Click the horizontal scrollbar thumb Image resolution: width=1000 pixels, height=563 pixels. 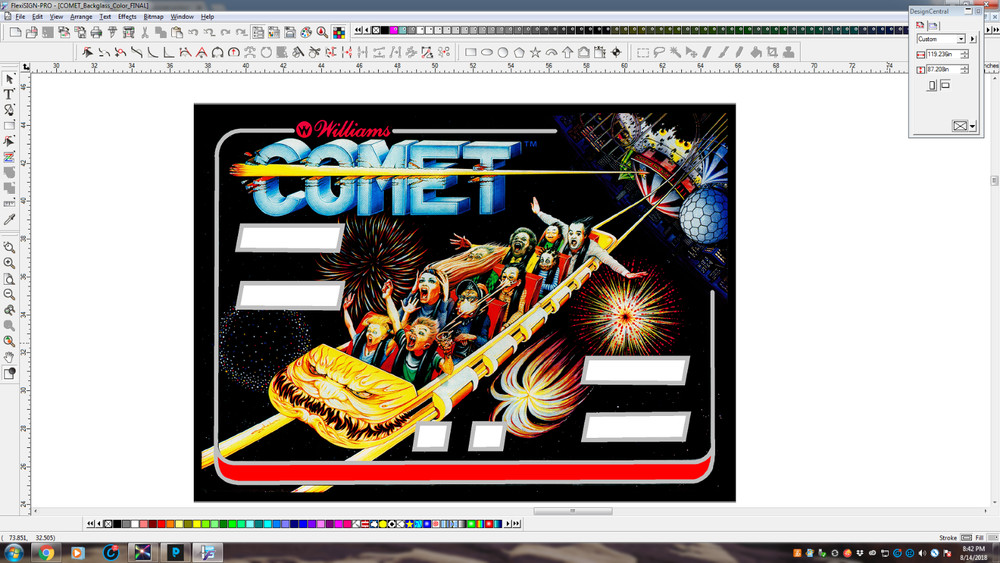(x=573, y=511)
